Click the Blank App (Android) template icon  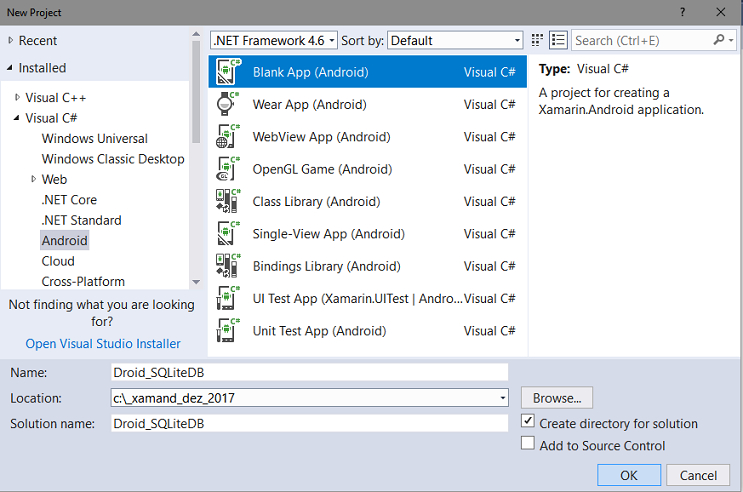[x=228, y=72]
